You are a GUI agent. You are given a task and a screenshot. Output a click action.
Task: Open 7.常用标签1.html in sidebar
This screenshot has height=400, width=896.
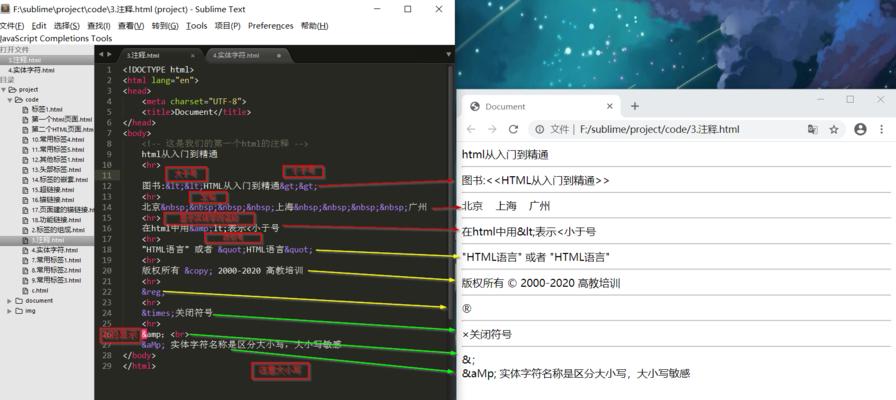coord(56,260)
